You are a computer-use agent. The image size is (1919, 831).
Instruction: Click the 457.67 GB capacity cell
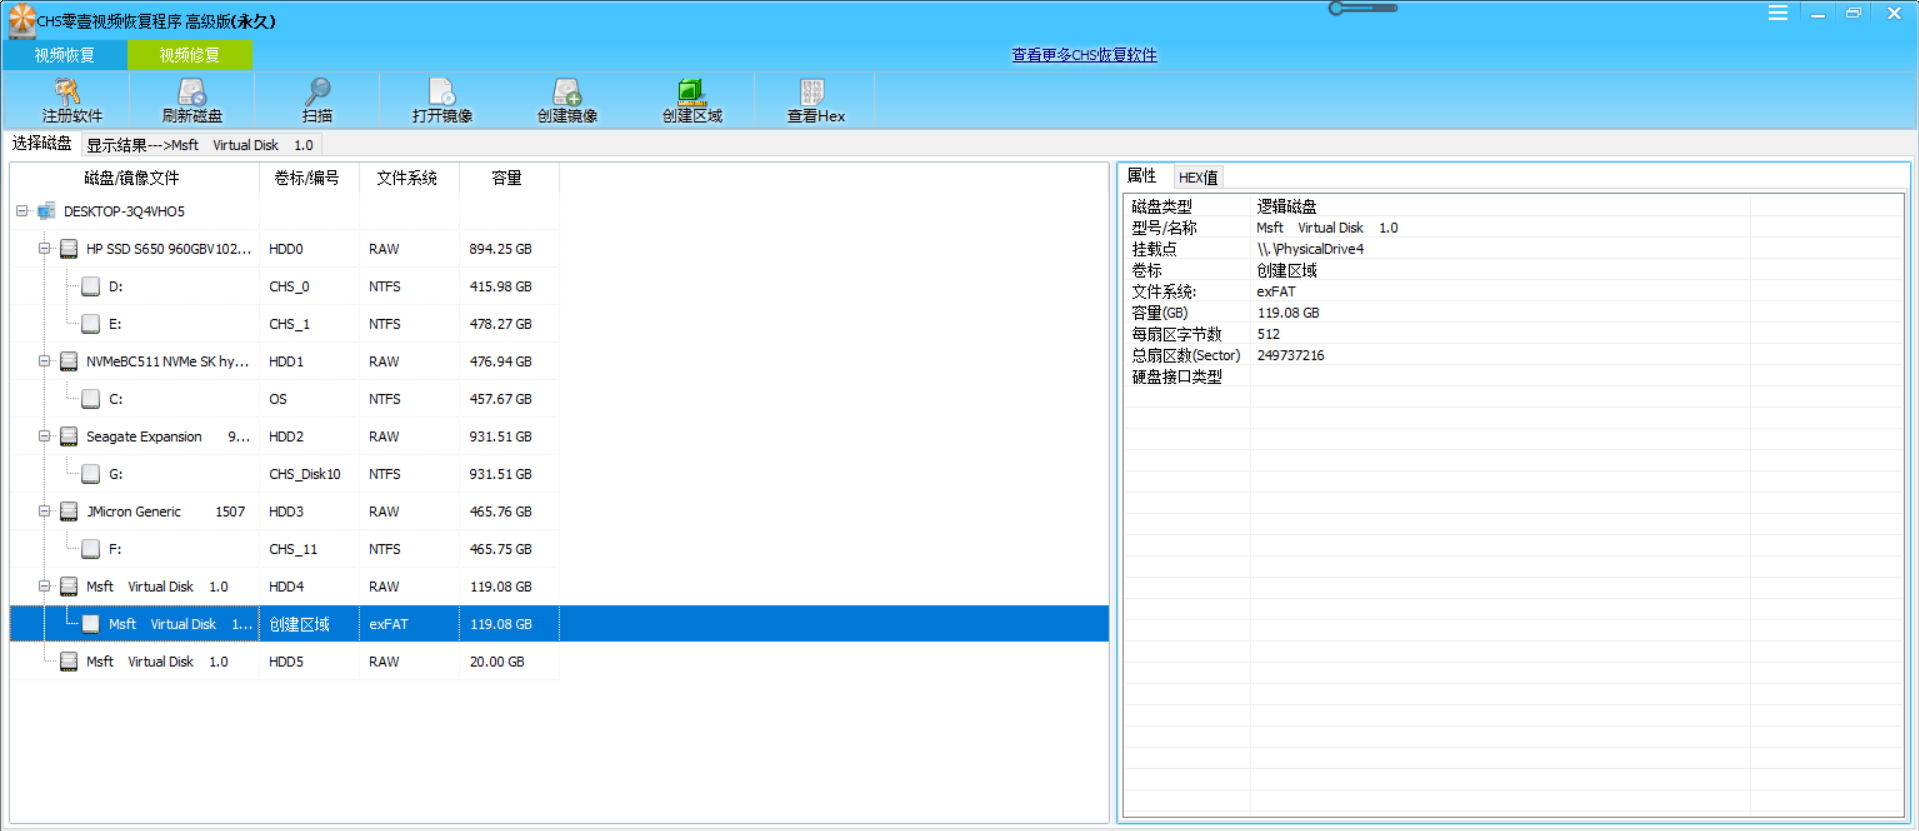(501, 399)
